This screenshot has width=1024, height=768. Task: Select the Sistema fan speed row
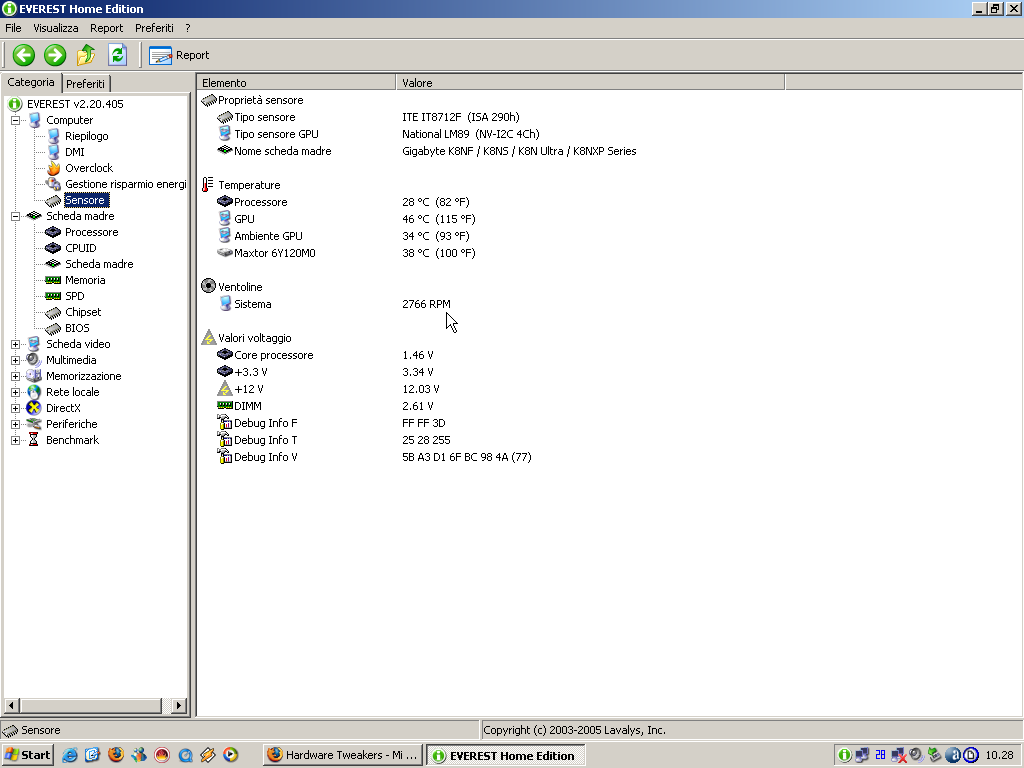coord(334,304)
